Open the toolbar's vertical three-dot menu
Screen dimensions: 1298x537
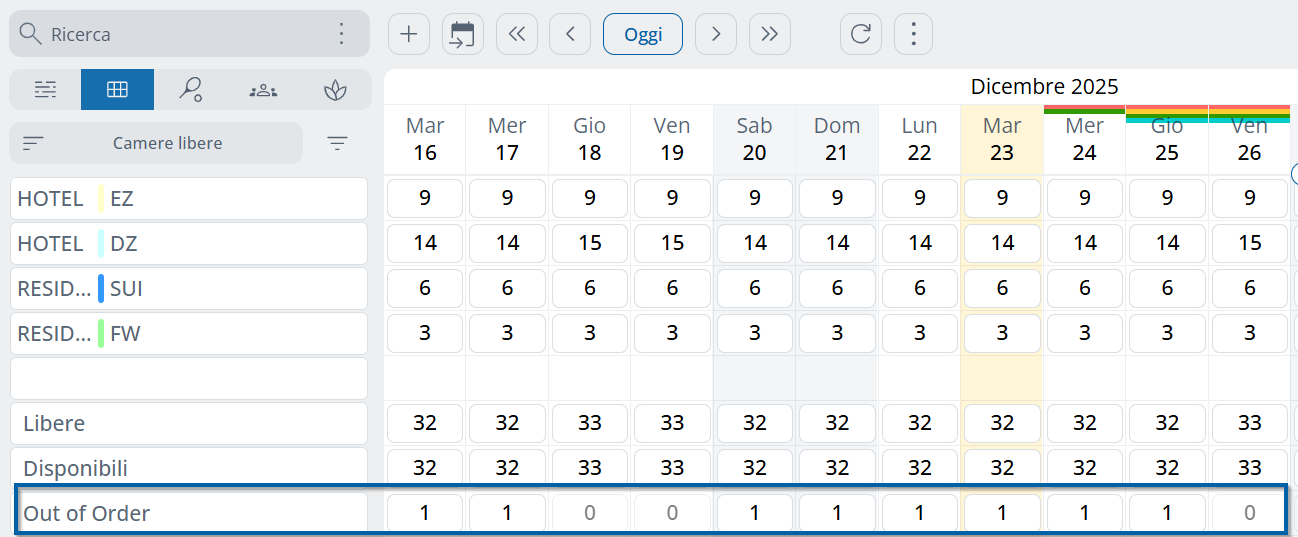click(912, 34)
